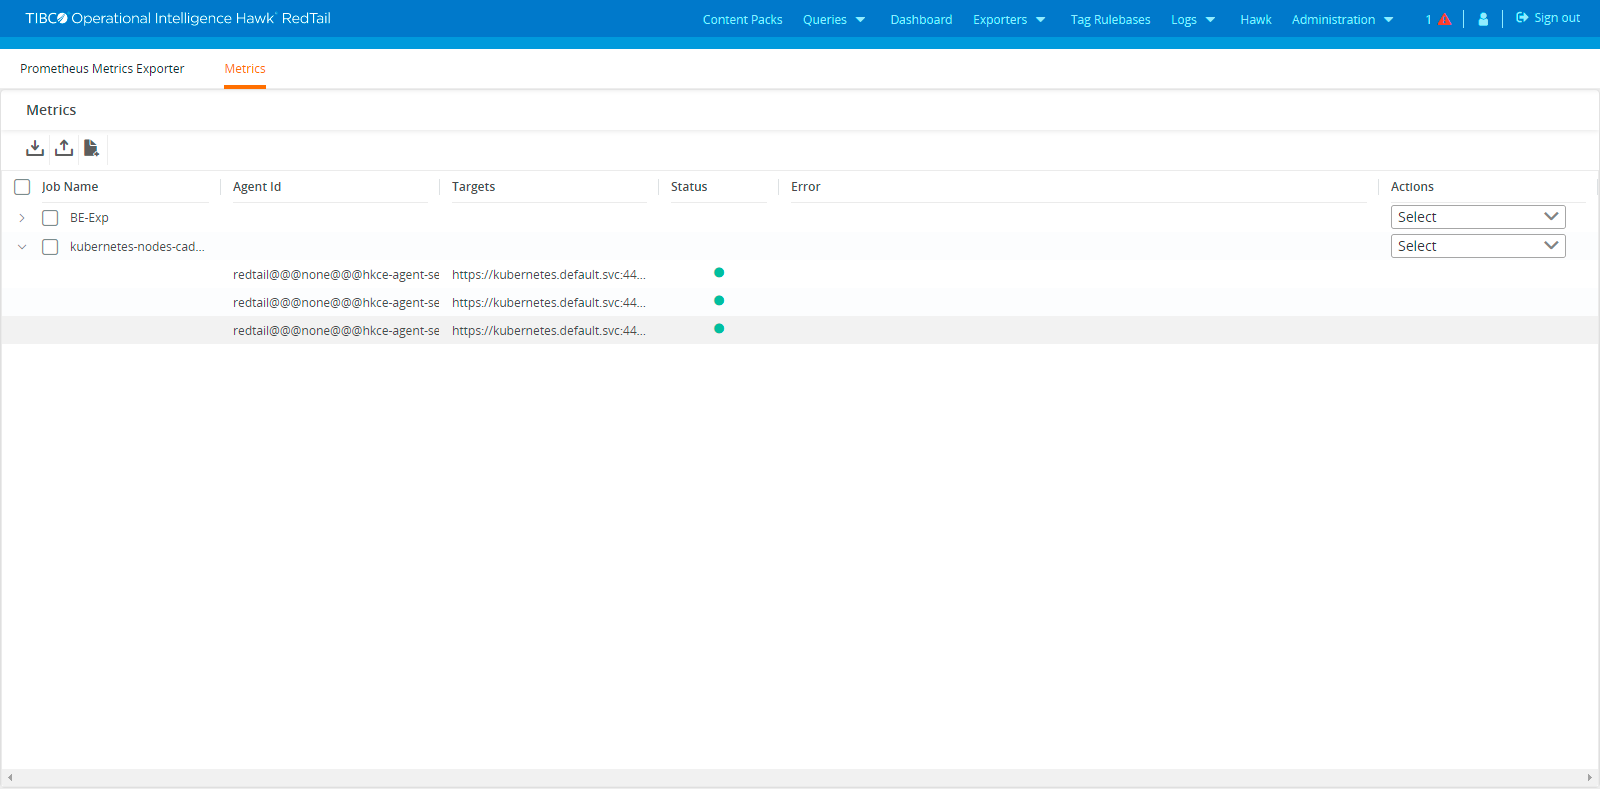This screenshot has width=1600, height=789.
Task: Go to Content Packs page
Action: [x=742, y=19]
